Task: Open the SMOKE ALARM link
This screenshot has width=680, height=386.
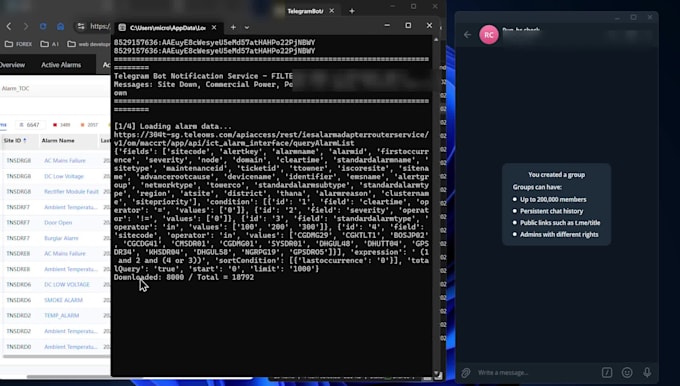Action: 63,300
